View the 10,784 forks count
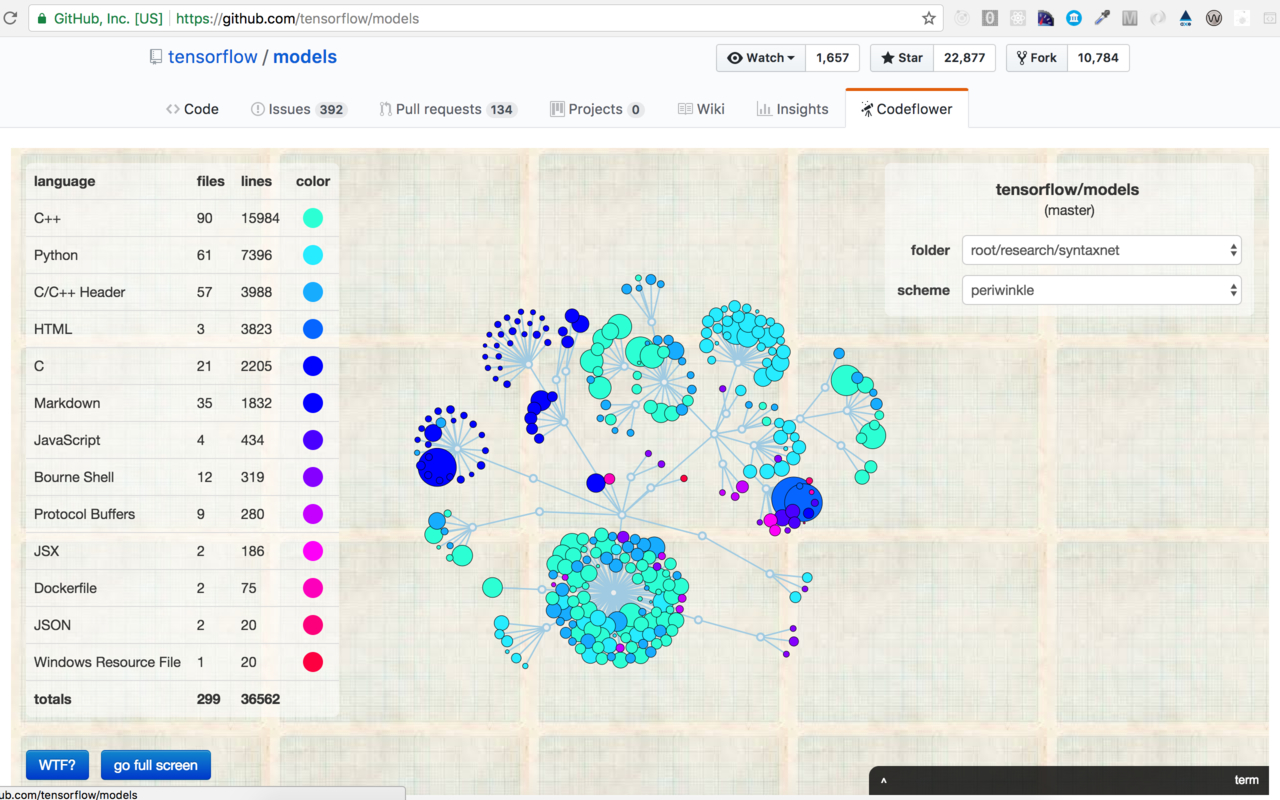The width and height of the screenshot is (1280, 800). (1098, 58)
